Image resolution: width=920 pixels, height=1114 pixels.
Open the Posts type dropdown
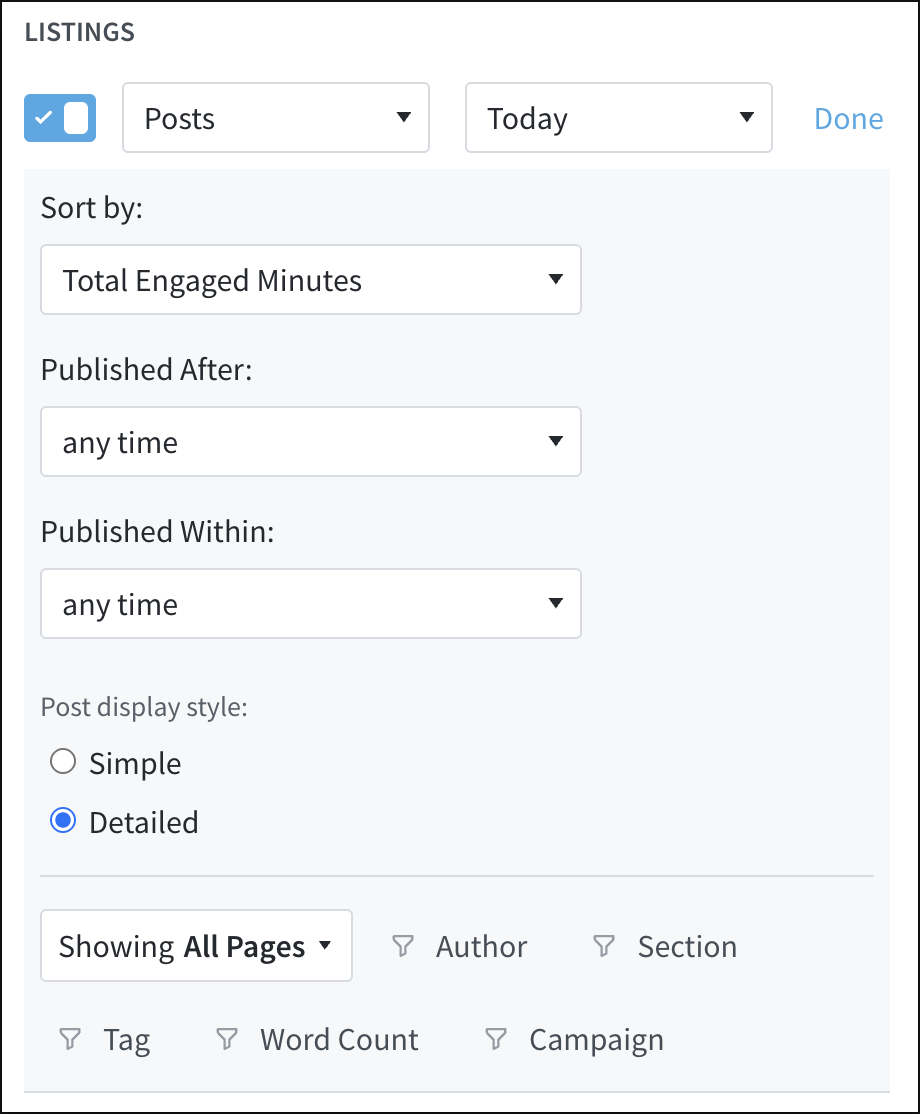pos(276,117)
